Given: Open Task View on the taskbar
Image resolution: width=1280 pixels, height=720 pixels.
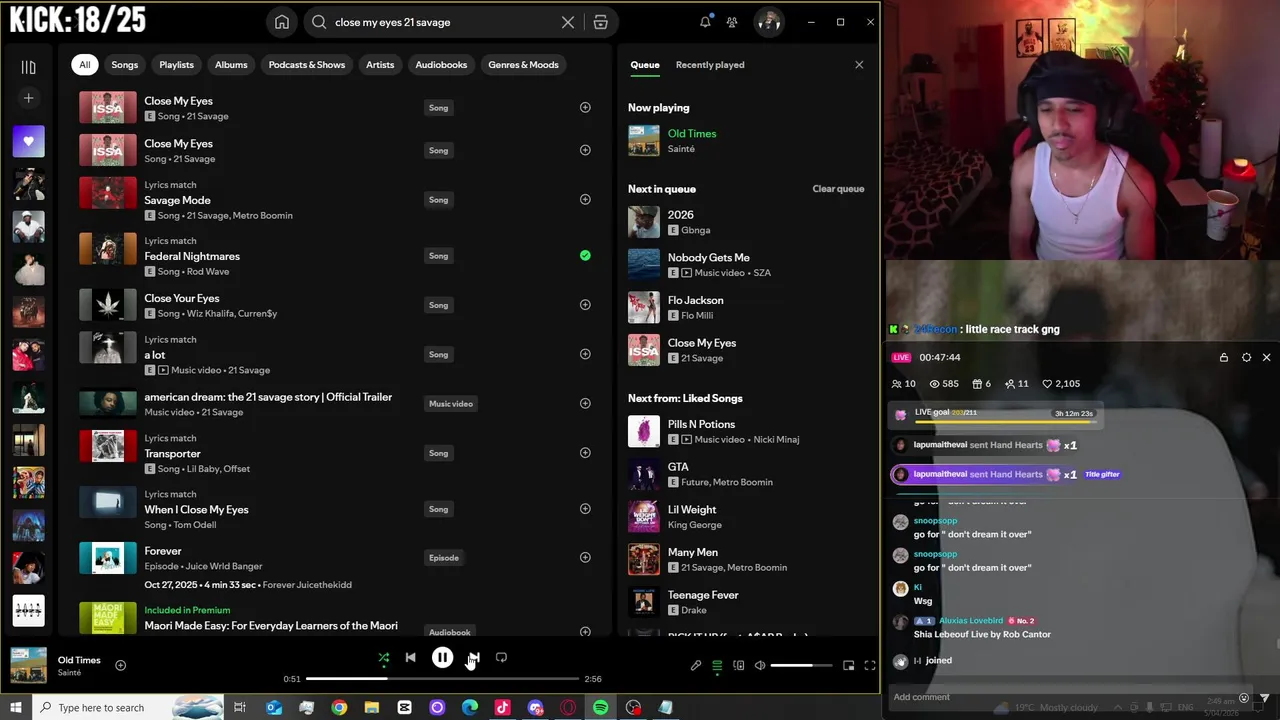Looking at the screenshot, I should 240,708.
